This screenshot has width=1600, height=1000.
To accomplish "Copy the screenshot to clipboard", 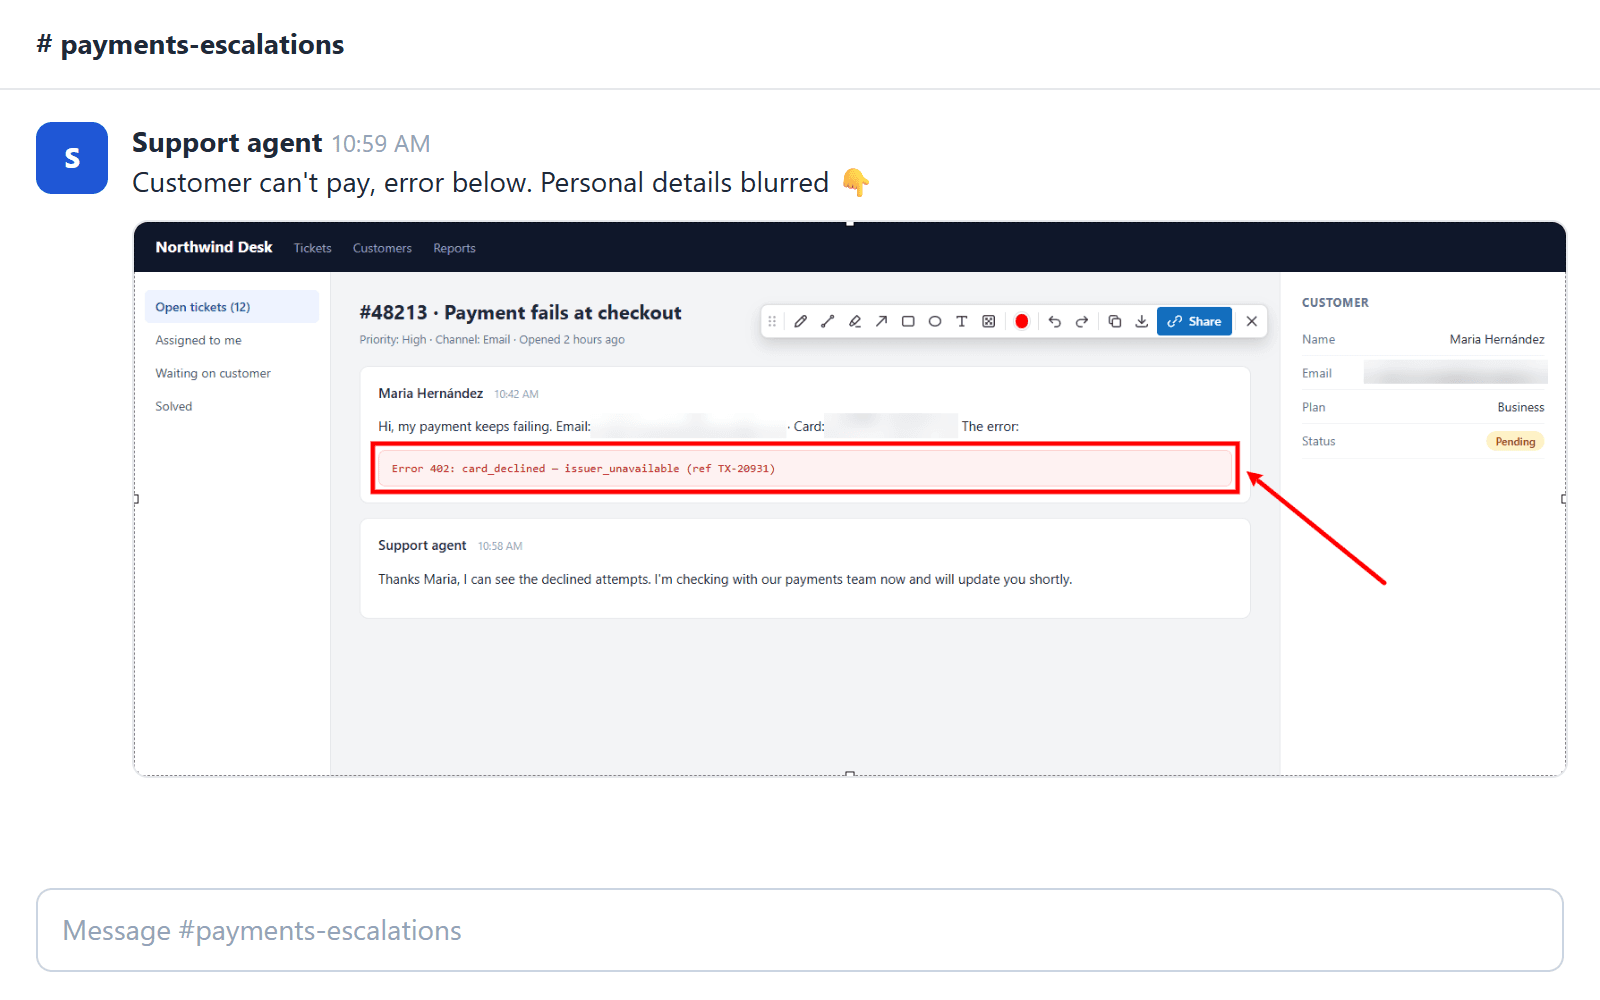I will (1114, 321).
